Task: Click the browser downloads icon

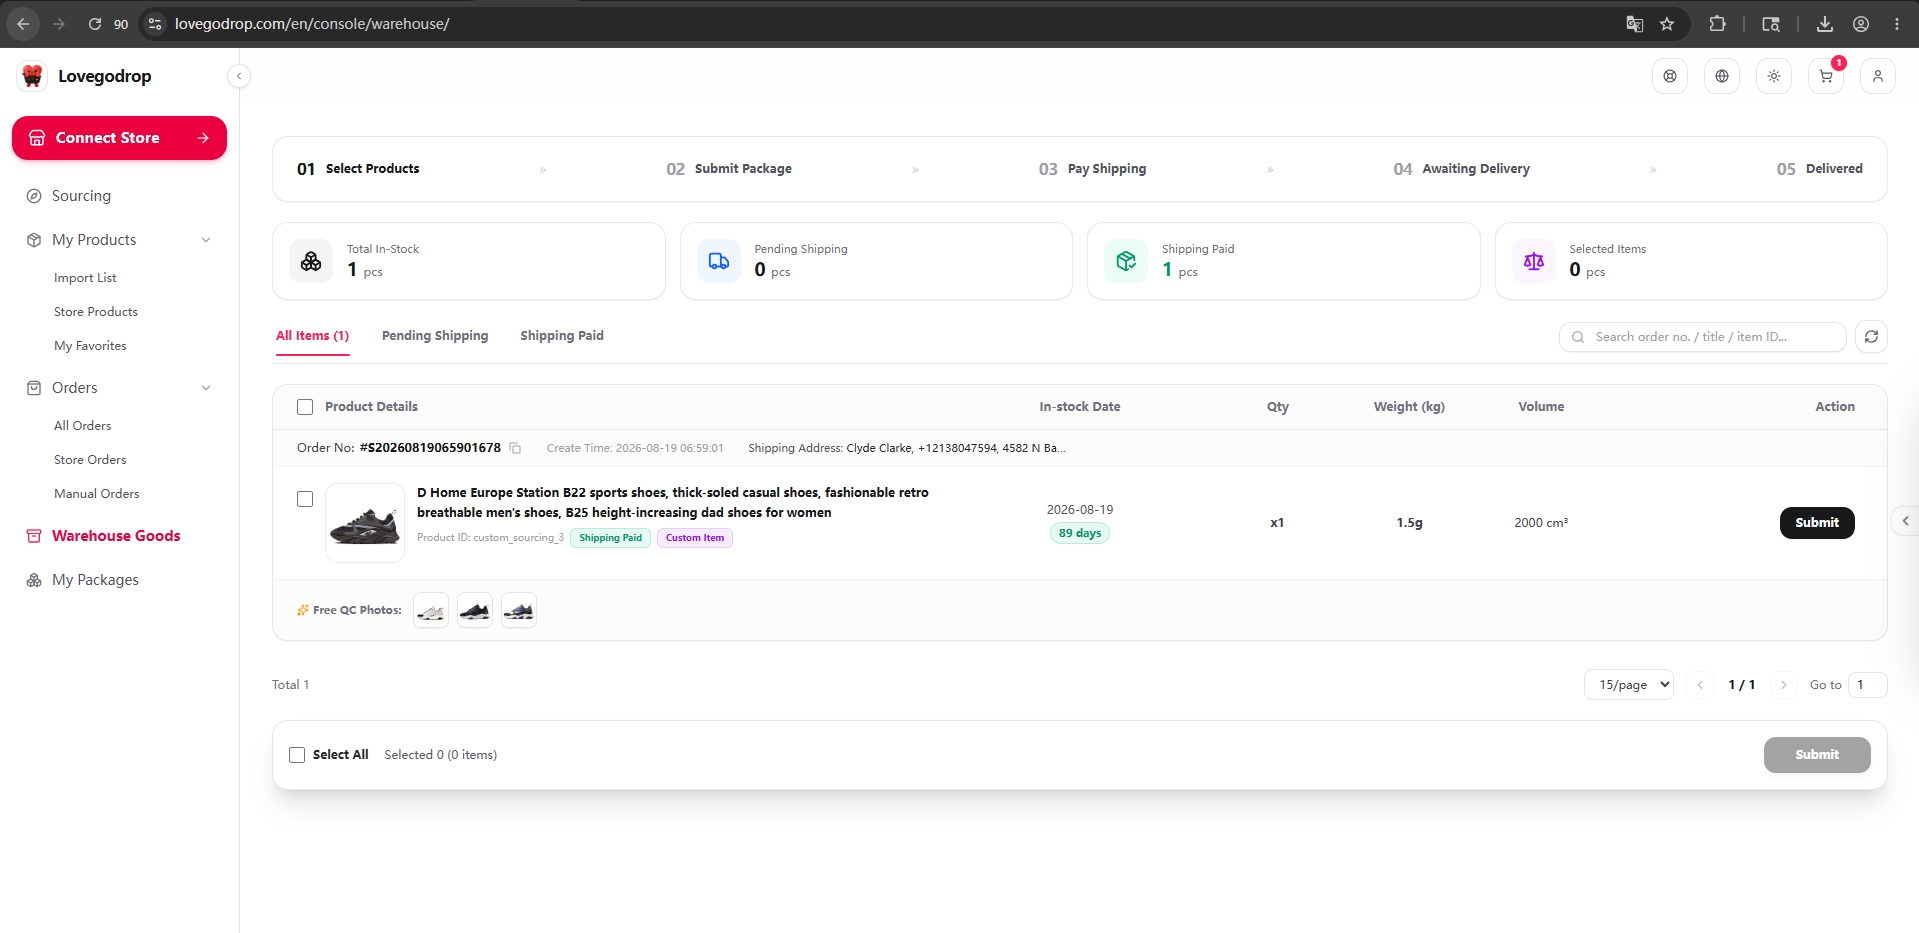Action: [x=1825, y=24]
